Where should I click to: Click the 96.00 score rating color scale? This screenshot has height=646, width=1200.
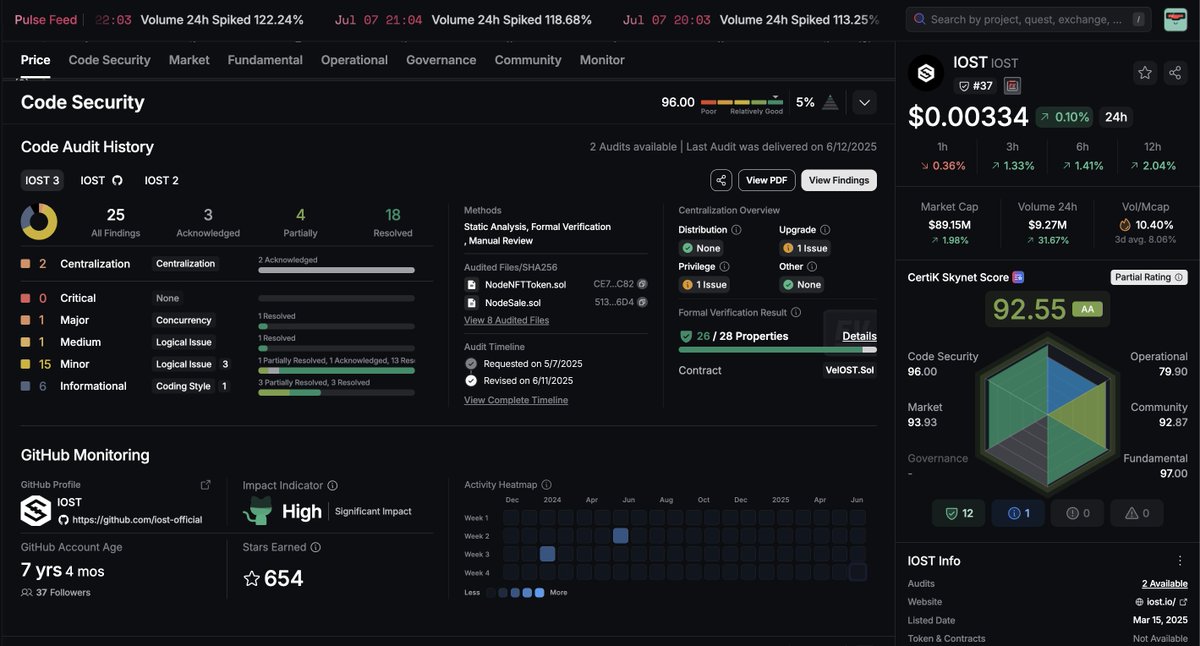point(742,102)
